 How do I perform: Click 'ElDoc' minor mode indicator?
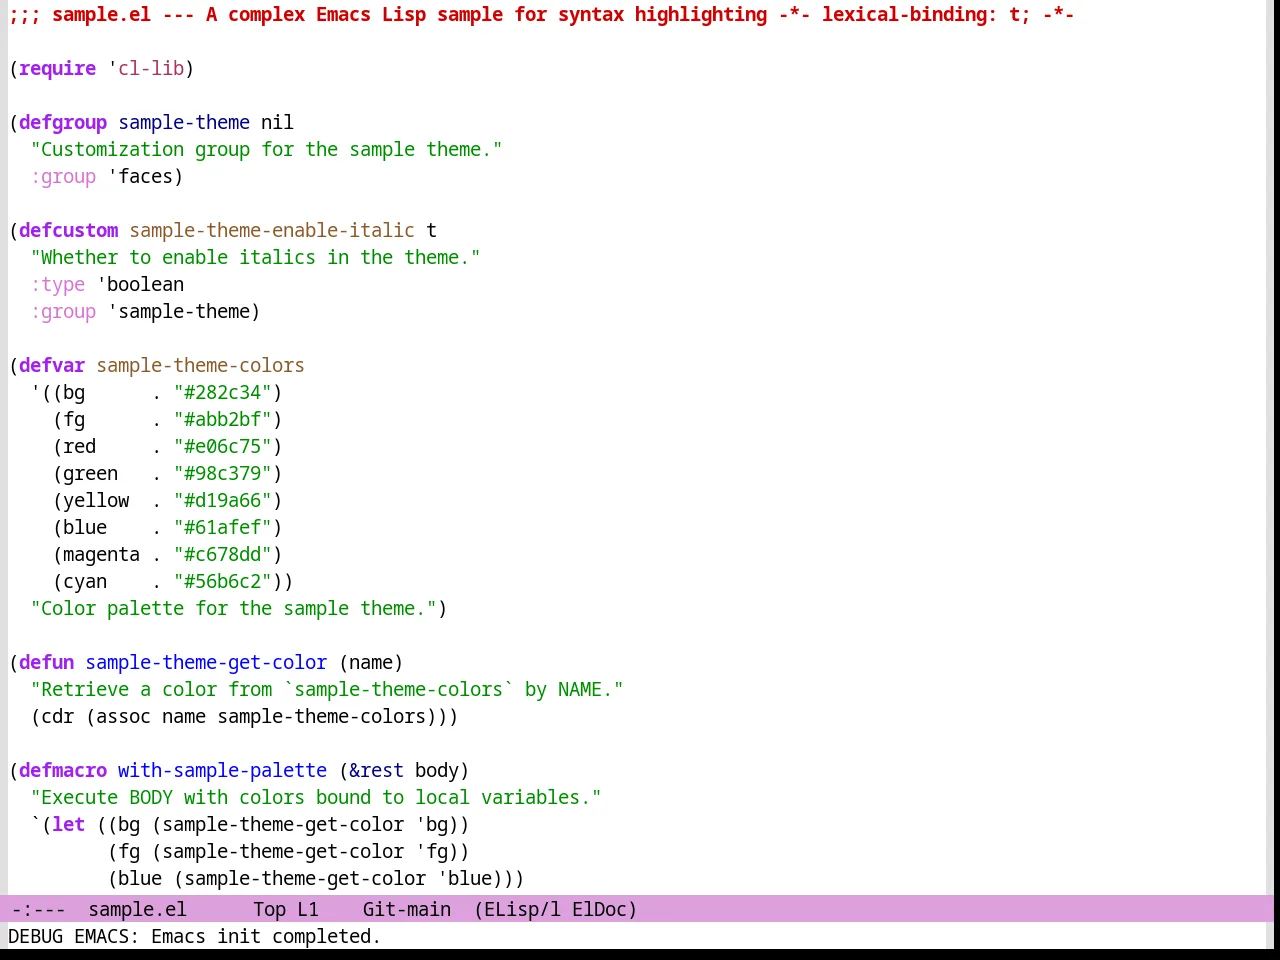click(599, 909)
